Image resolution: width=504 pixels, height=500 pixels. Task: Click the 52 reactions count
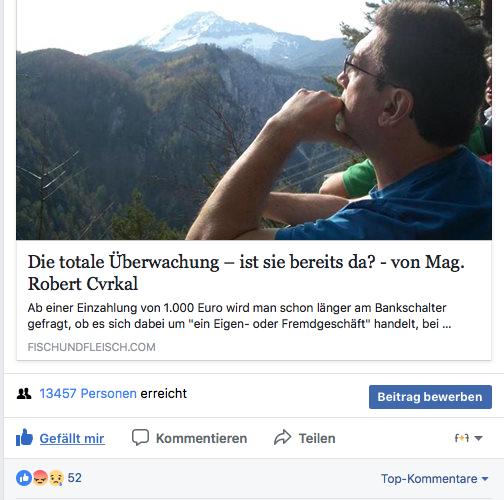pyautogui.click(x=74, y=478)
